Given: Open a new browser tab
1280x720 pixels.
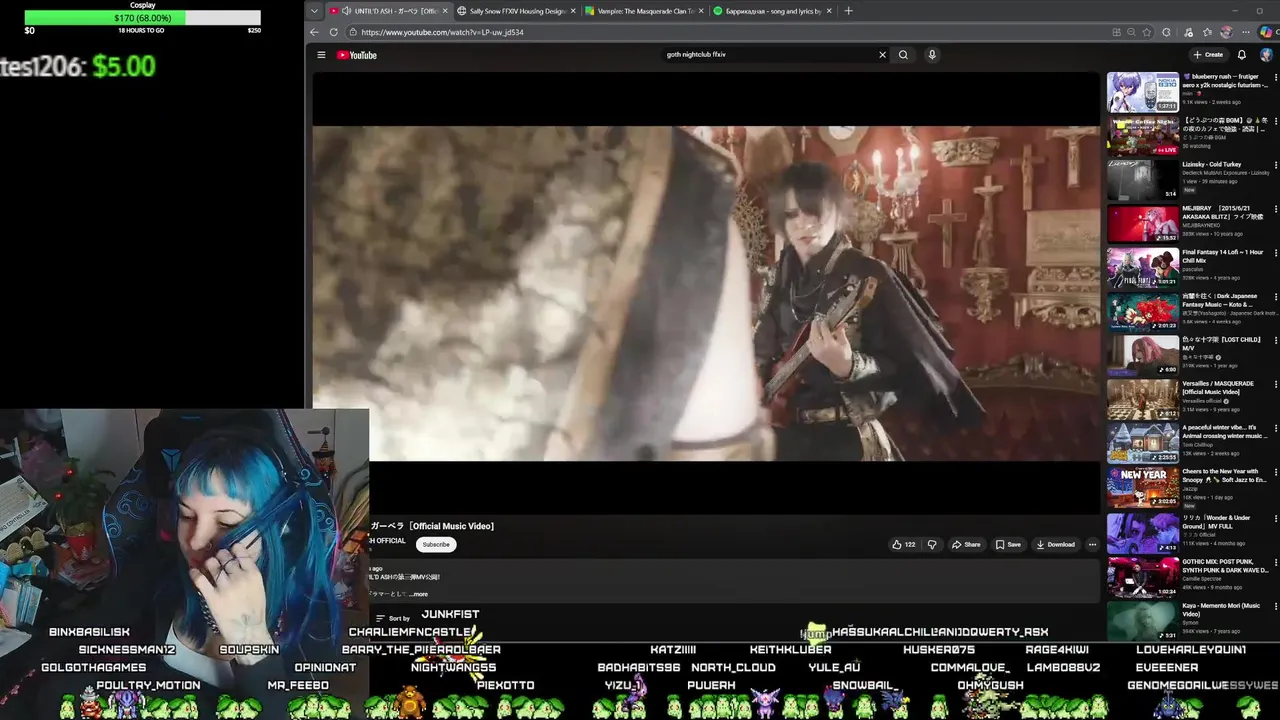Looking at the screenshot, I should (x=848, y=11).
